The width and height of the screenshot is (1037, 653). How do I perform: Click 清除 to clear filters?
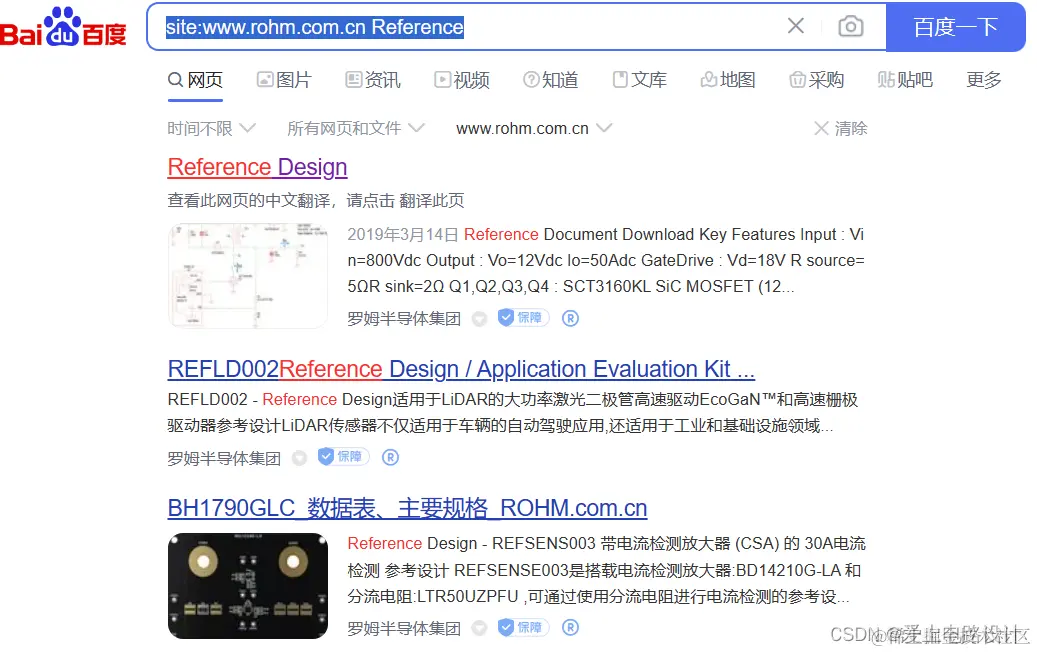pyautogui.click(x=841, y=128)
